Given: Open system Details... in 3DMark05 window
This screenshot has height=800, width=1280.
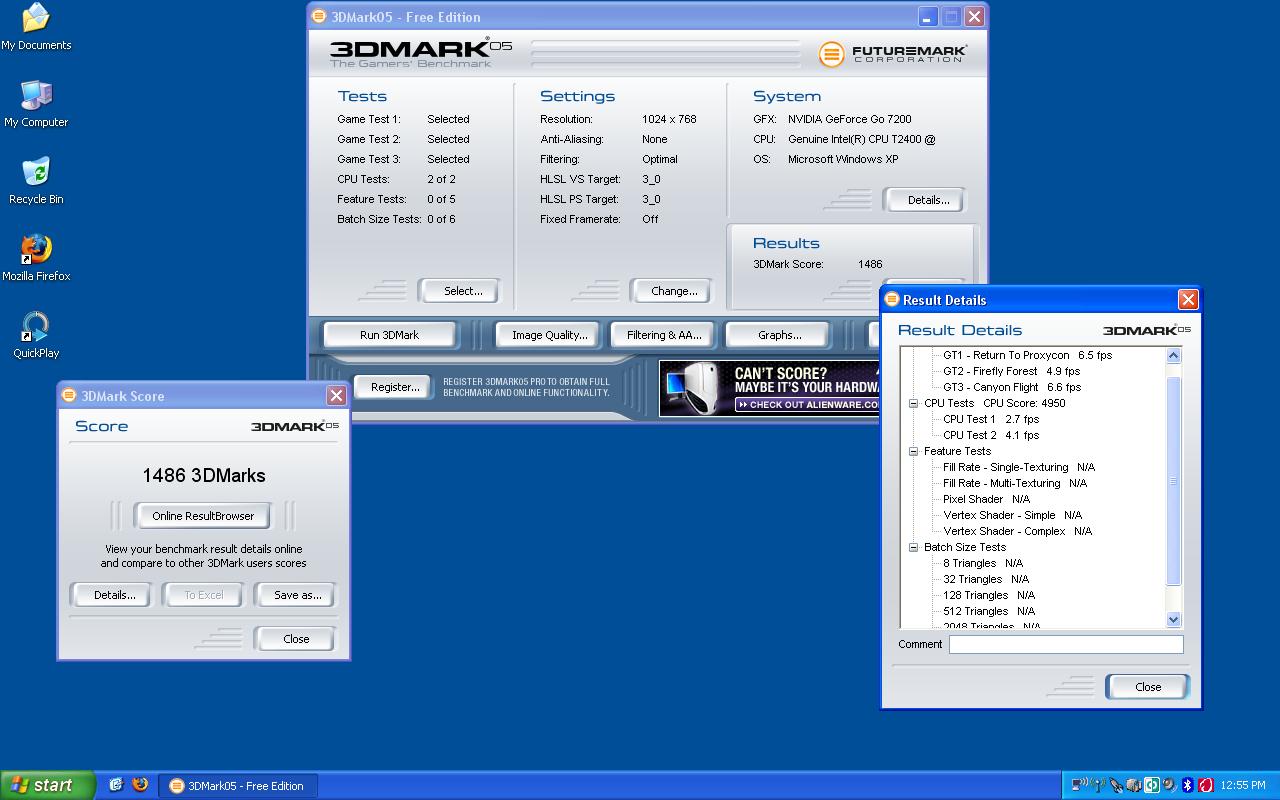Looking at the screenshot, I should pos(925,200).
